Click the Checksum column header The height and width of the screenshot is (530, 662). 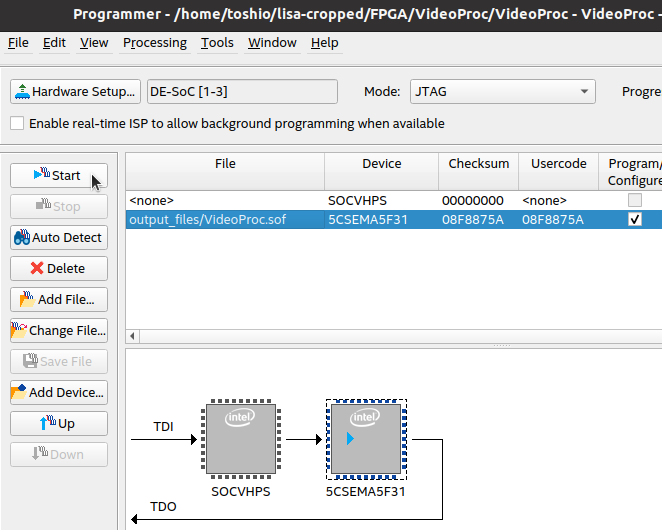[x=478, y=172]
